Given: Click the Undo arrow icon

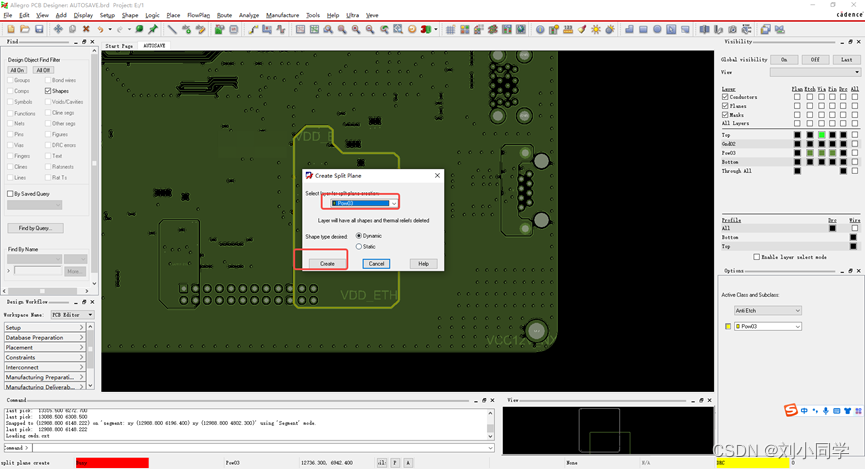Looking at the screenshot, I should pos(100,29).
